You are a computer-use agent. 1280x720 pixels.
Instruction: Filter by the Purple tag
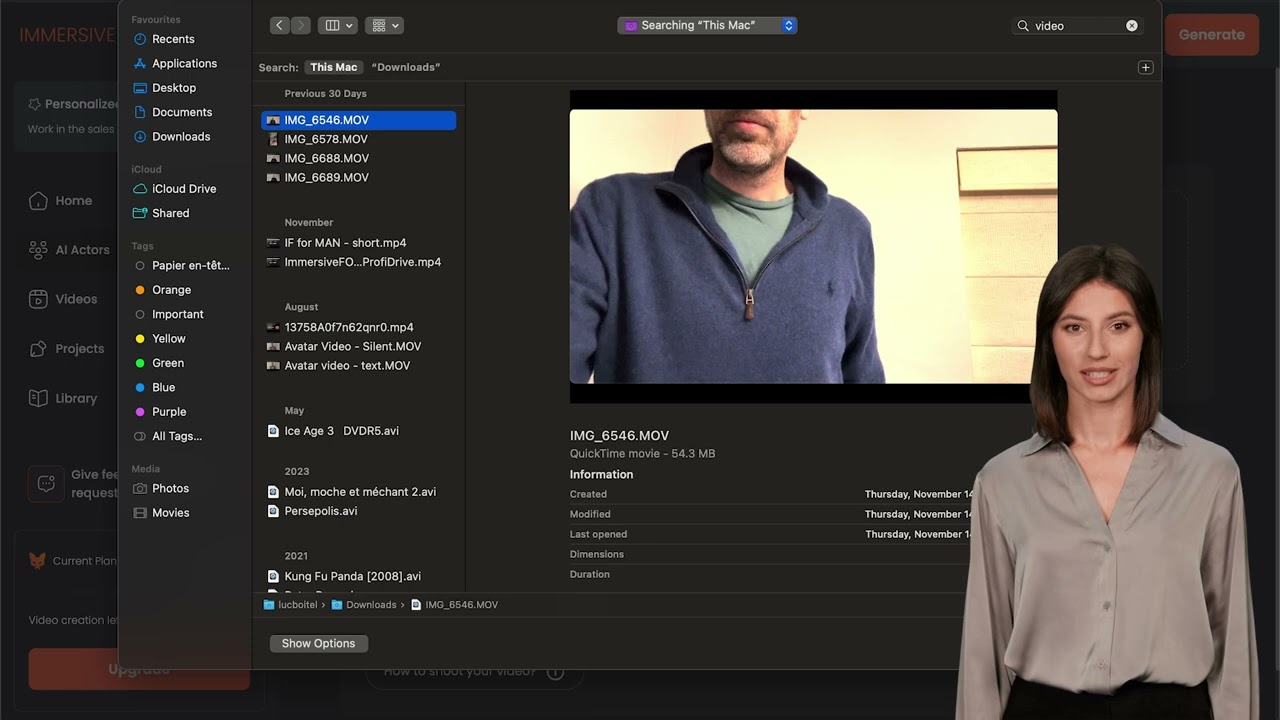pyautogui.click(x=160, y=411)
